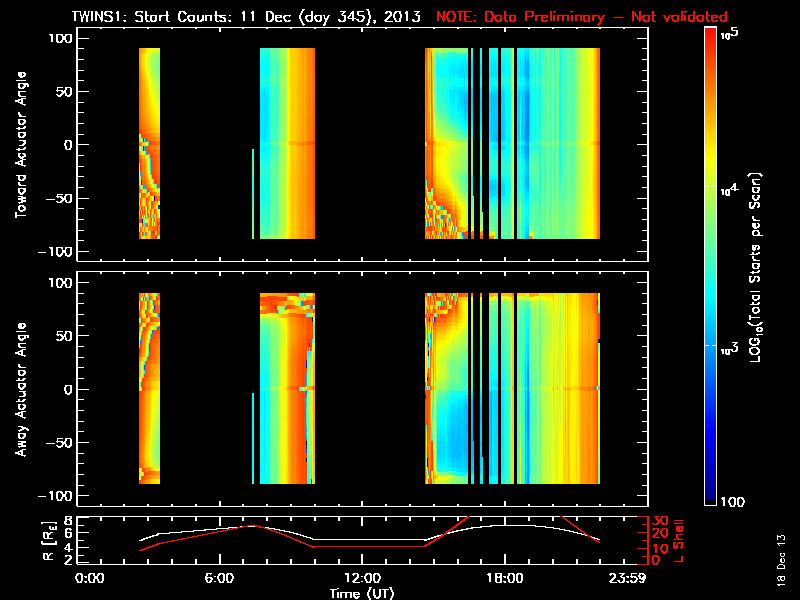Click the "-100" tick of the Toward Actuator panel

(x=56, y=252)
